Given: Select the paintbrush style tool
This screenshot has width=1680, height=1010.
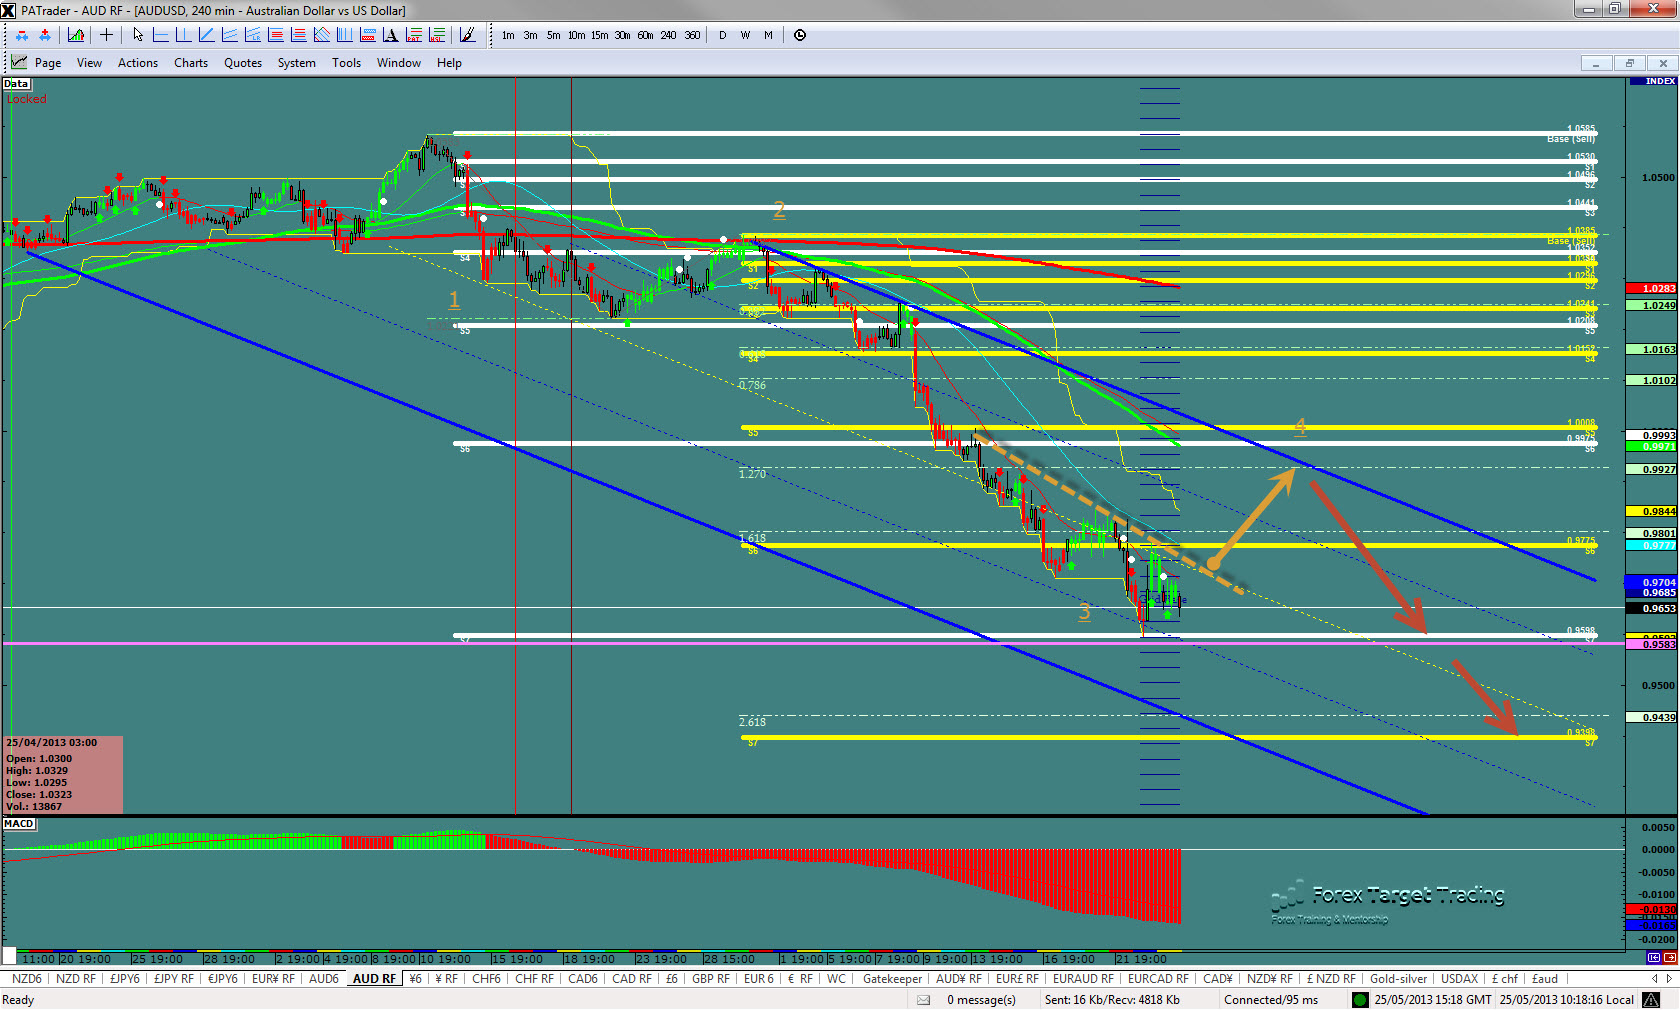Looking at the screenshot, I should tap(467, 35).
